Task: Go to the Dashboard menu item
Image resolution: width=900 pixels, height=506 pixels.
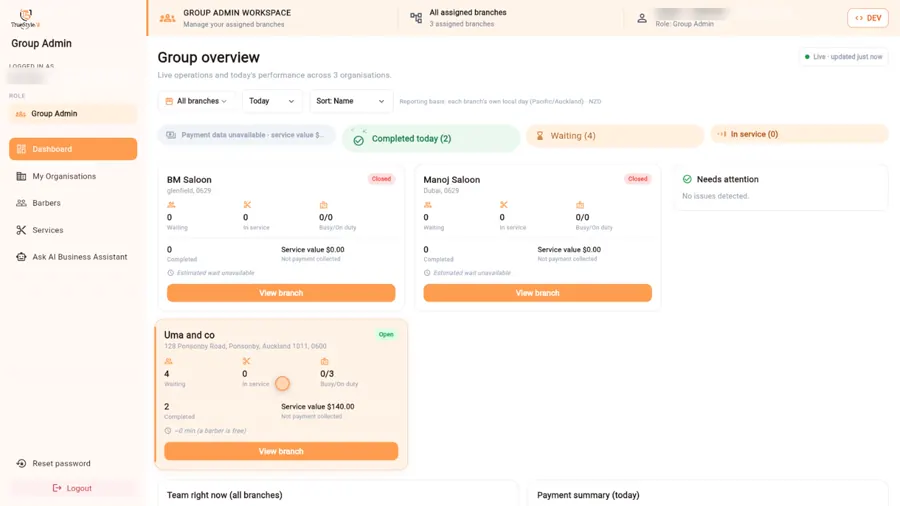Action: pyautogui.click(x=73, y=149)
